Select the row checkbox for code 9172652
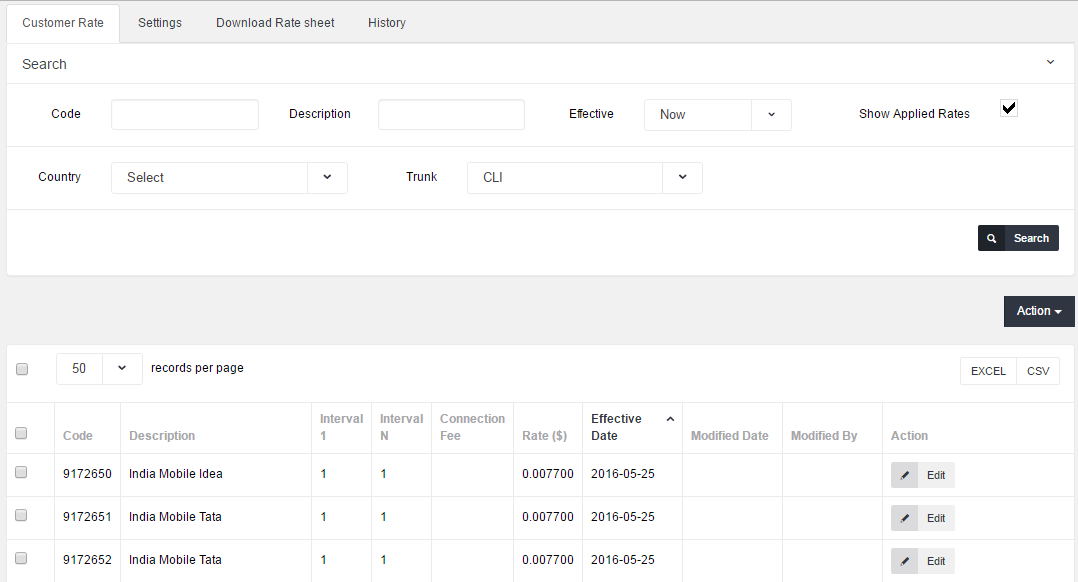Viewport: 1078px width, 582px height. (x=21, y=558)
